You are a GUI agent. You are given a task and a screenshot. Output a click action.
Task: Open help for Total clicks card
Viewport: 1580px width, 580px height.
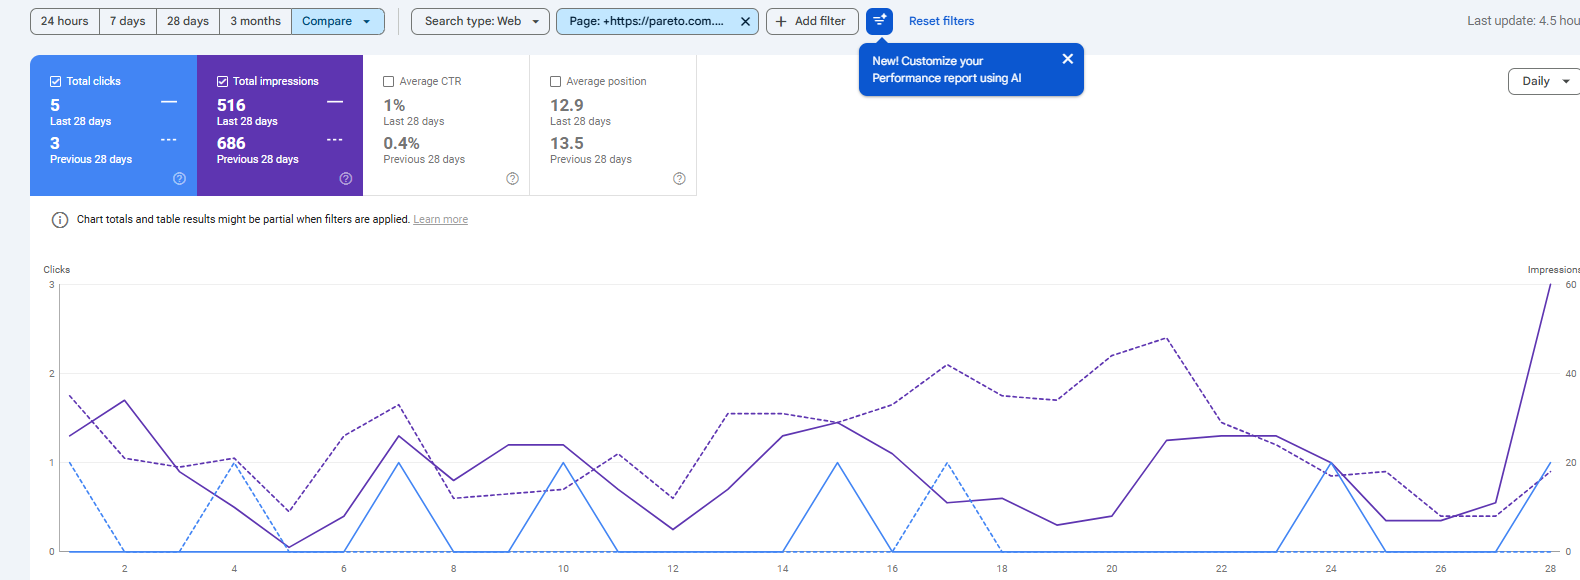coord(179,179)
